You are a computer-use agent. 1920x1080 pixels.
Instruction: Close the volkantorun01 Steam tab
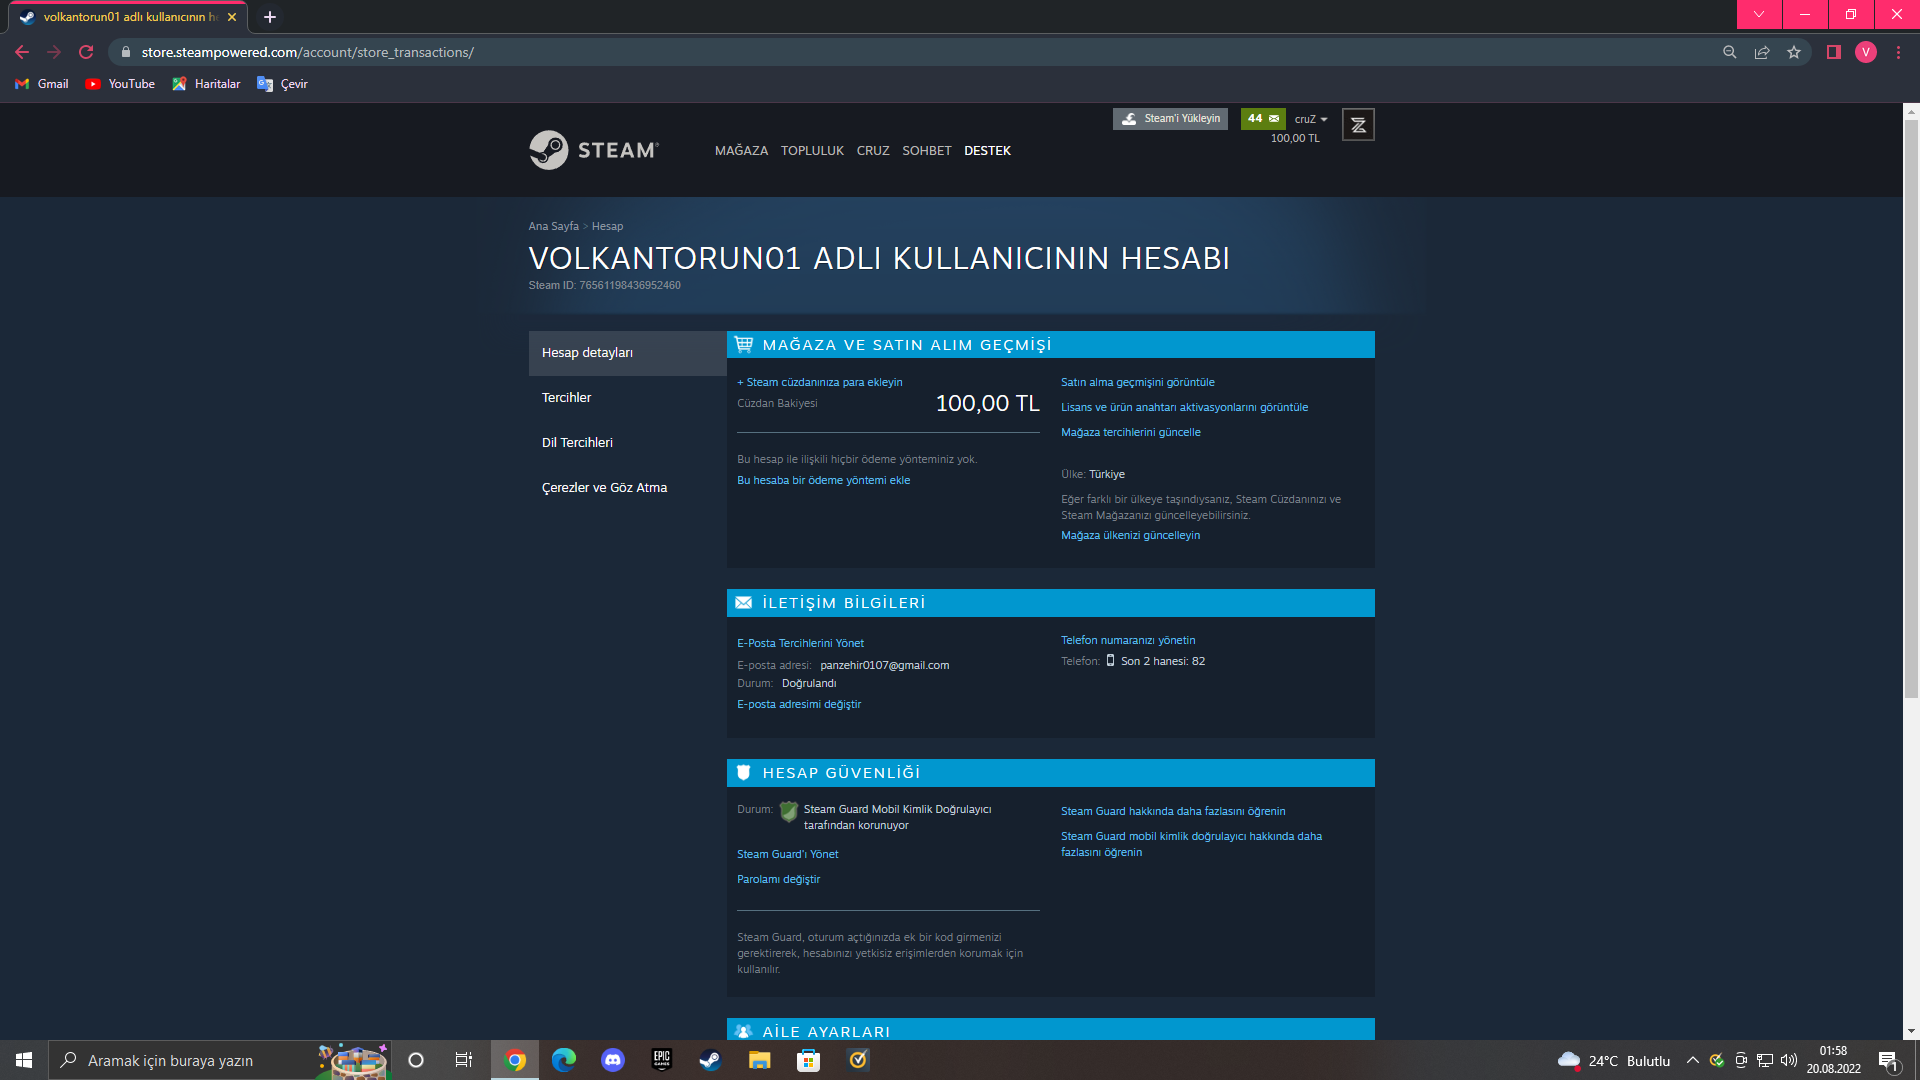point(232,17)
